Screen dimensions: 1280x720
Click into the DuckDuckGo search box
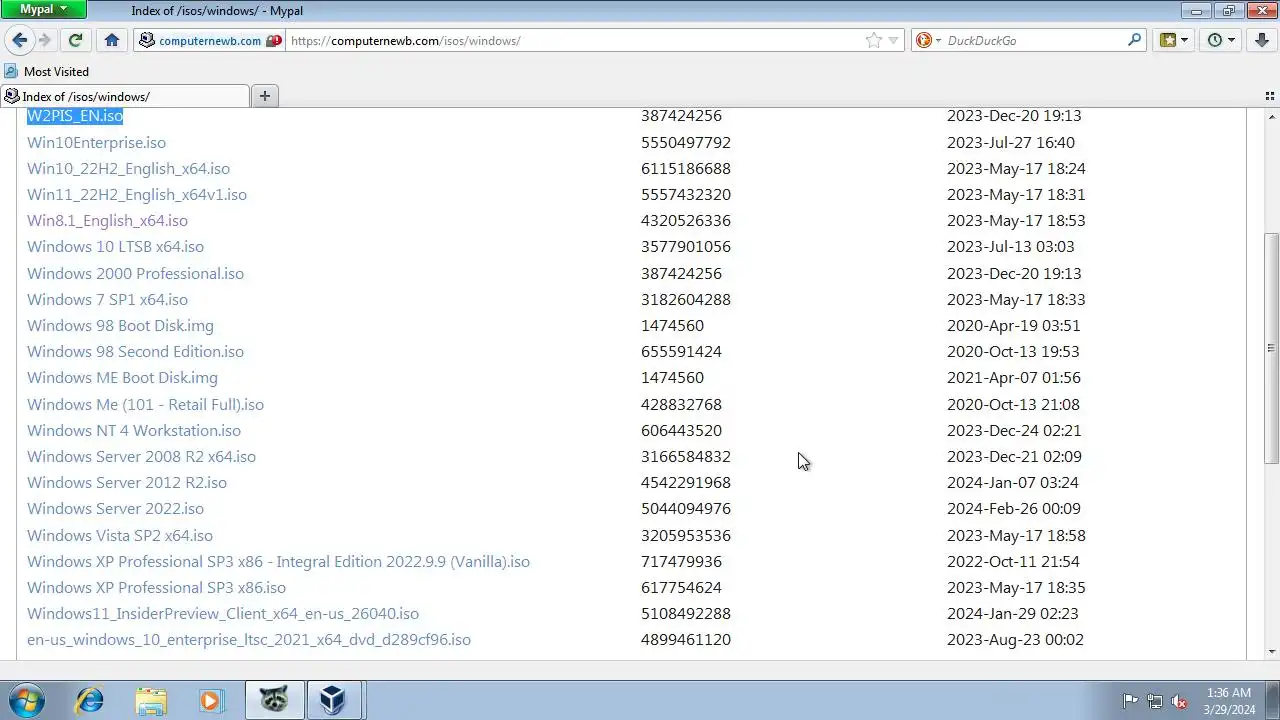[x=1034, y=41]
